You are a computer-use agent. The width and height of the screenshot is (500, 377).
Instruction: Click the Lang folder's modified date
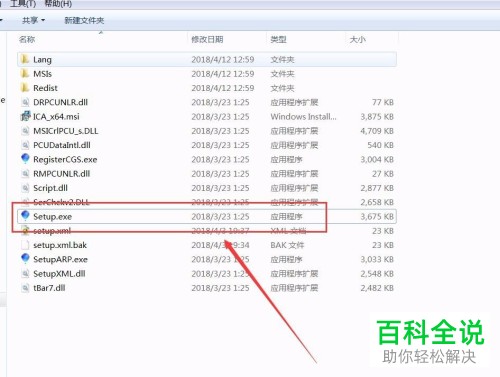click(223, 59)
